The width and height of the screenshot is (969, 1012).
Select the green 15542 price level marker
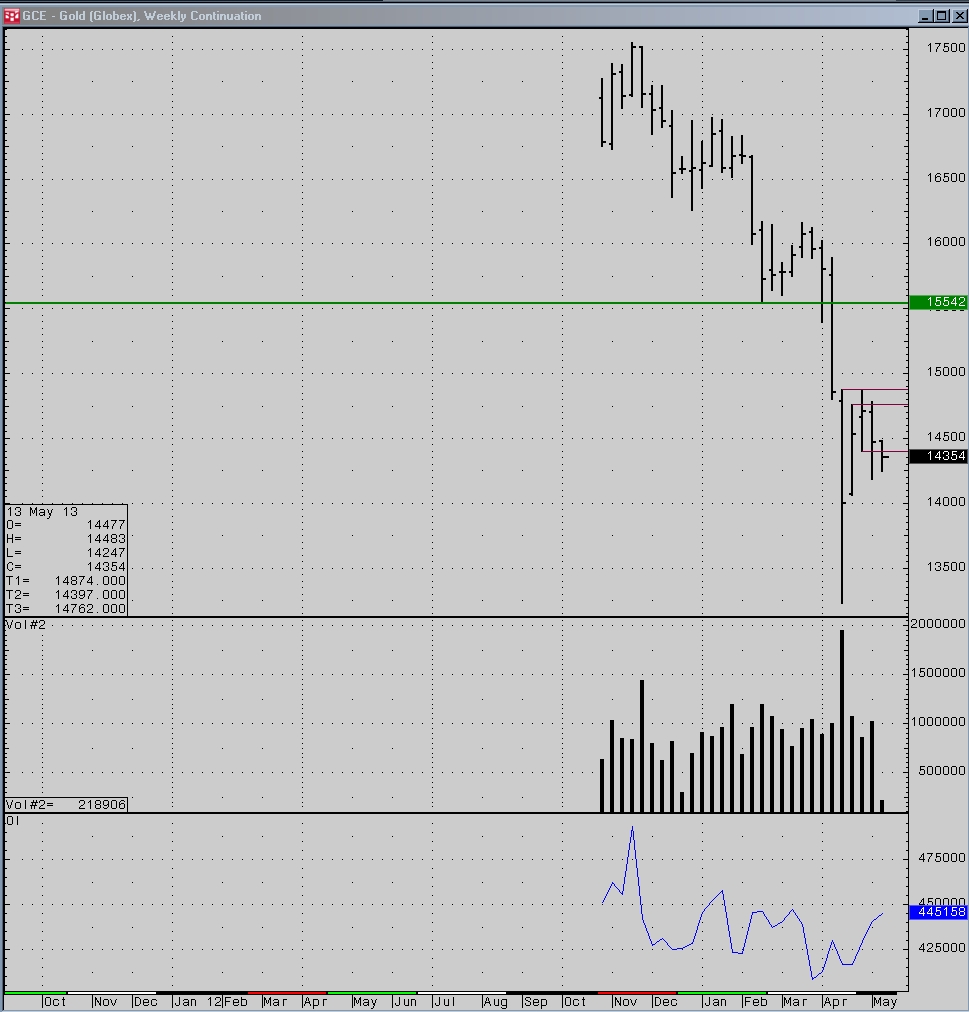click(x=938, y=302)
